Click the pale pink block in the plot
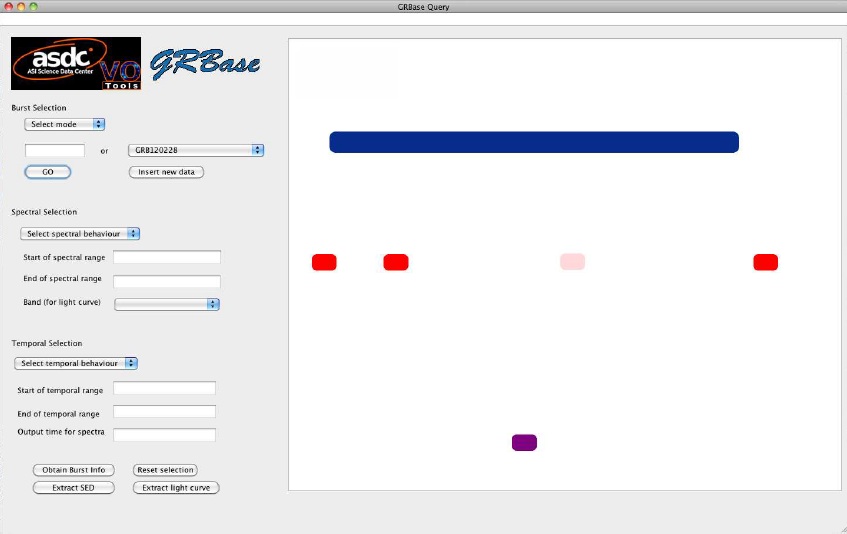847x534 pixels. [572, 262]
